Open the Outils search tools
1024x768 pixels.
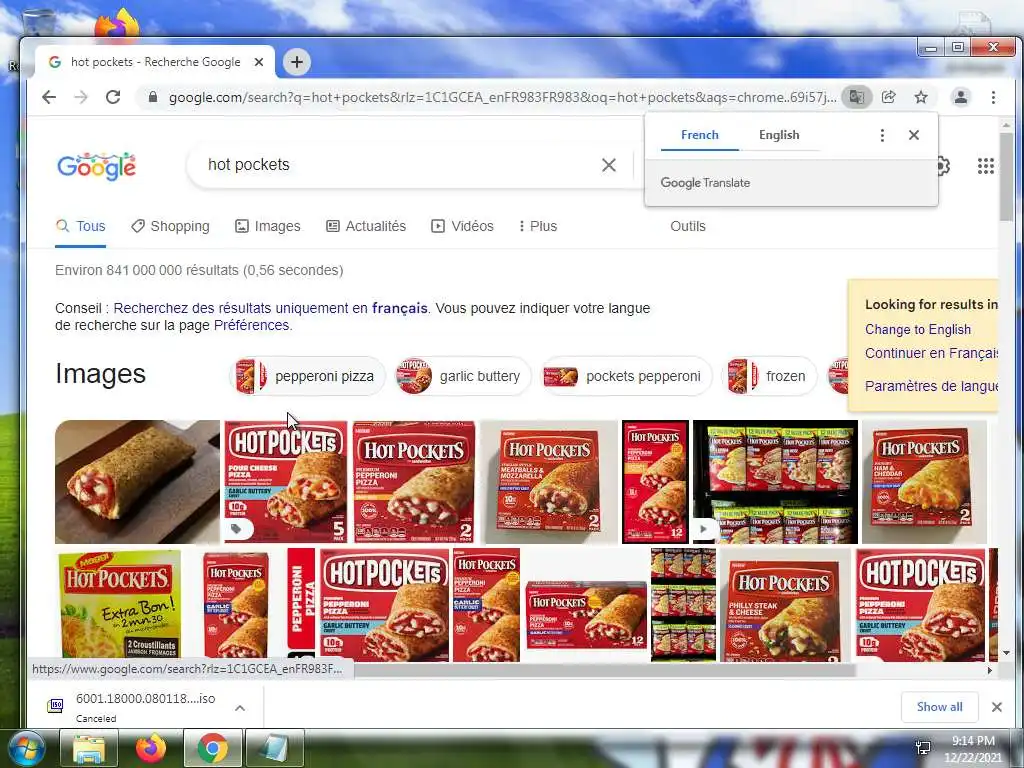coord(688,227)
